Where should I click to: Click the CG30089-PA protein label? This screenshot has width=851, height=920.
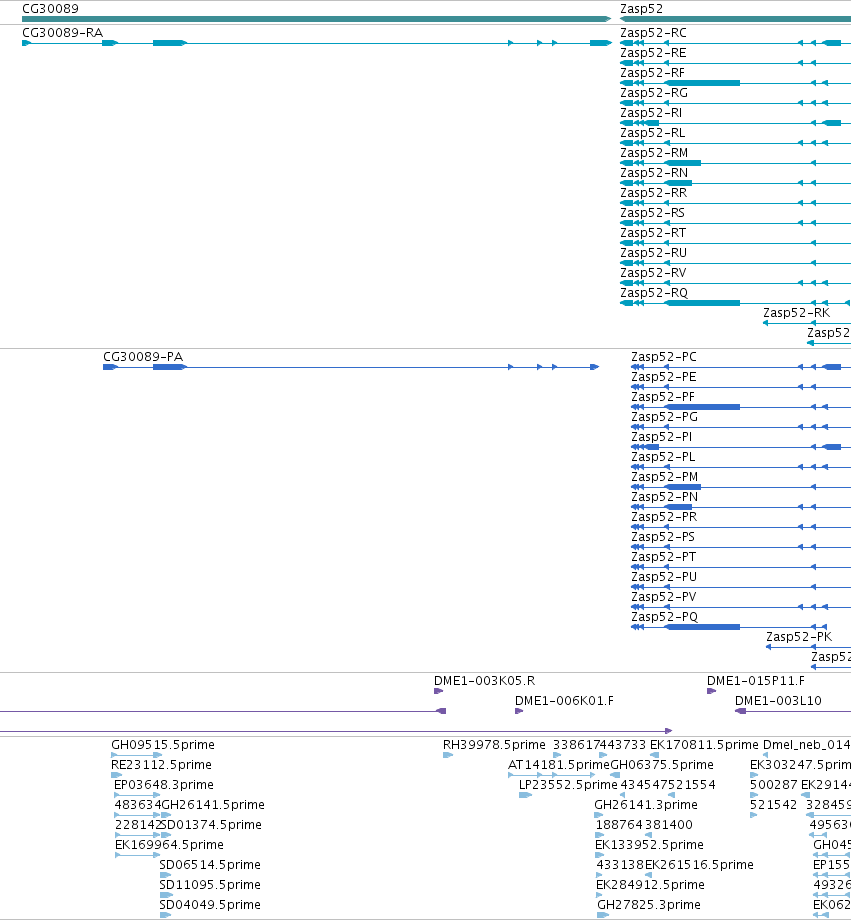[x=143, y=357]
